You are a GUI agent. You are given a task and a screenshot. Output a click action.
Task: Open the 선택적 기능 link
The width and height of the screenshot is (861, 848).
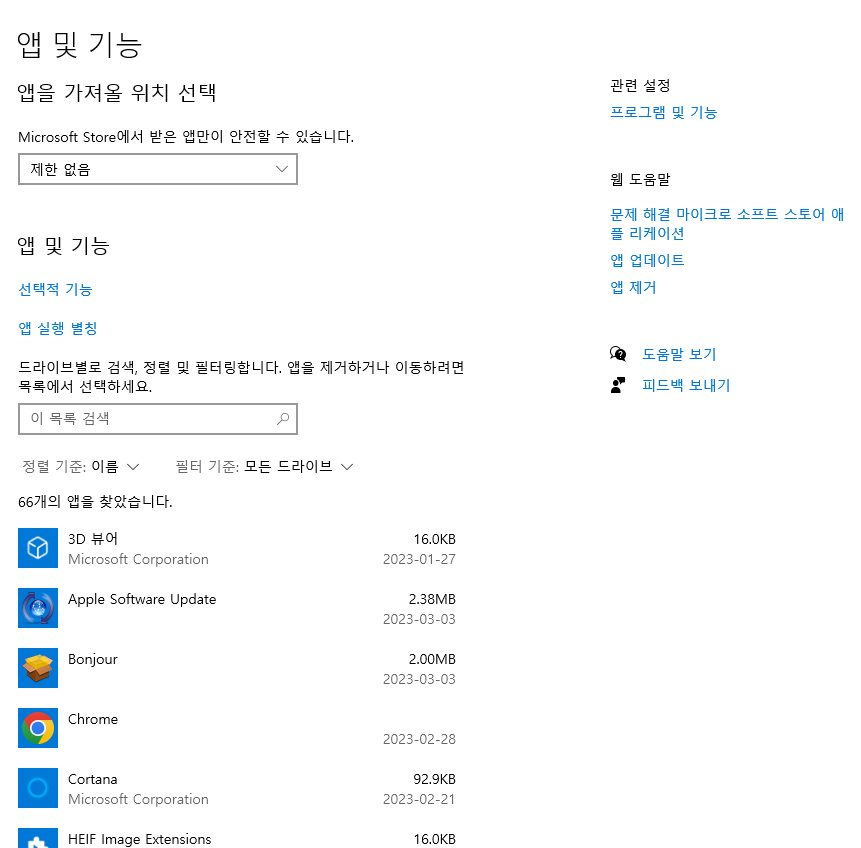click(x=55, y=289)
